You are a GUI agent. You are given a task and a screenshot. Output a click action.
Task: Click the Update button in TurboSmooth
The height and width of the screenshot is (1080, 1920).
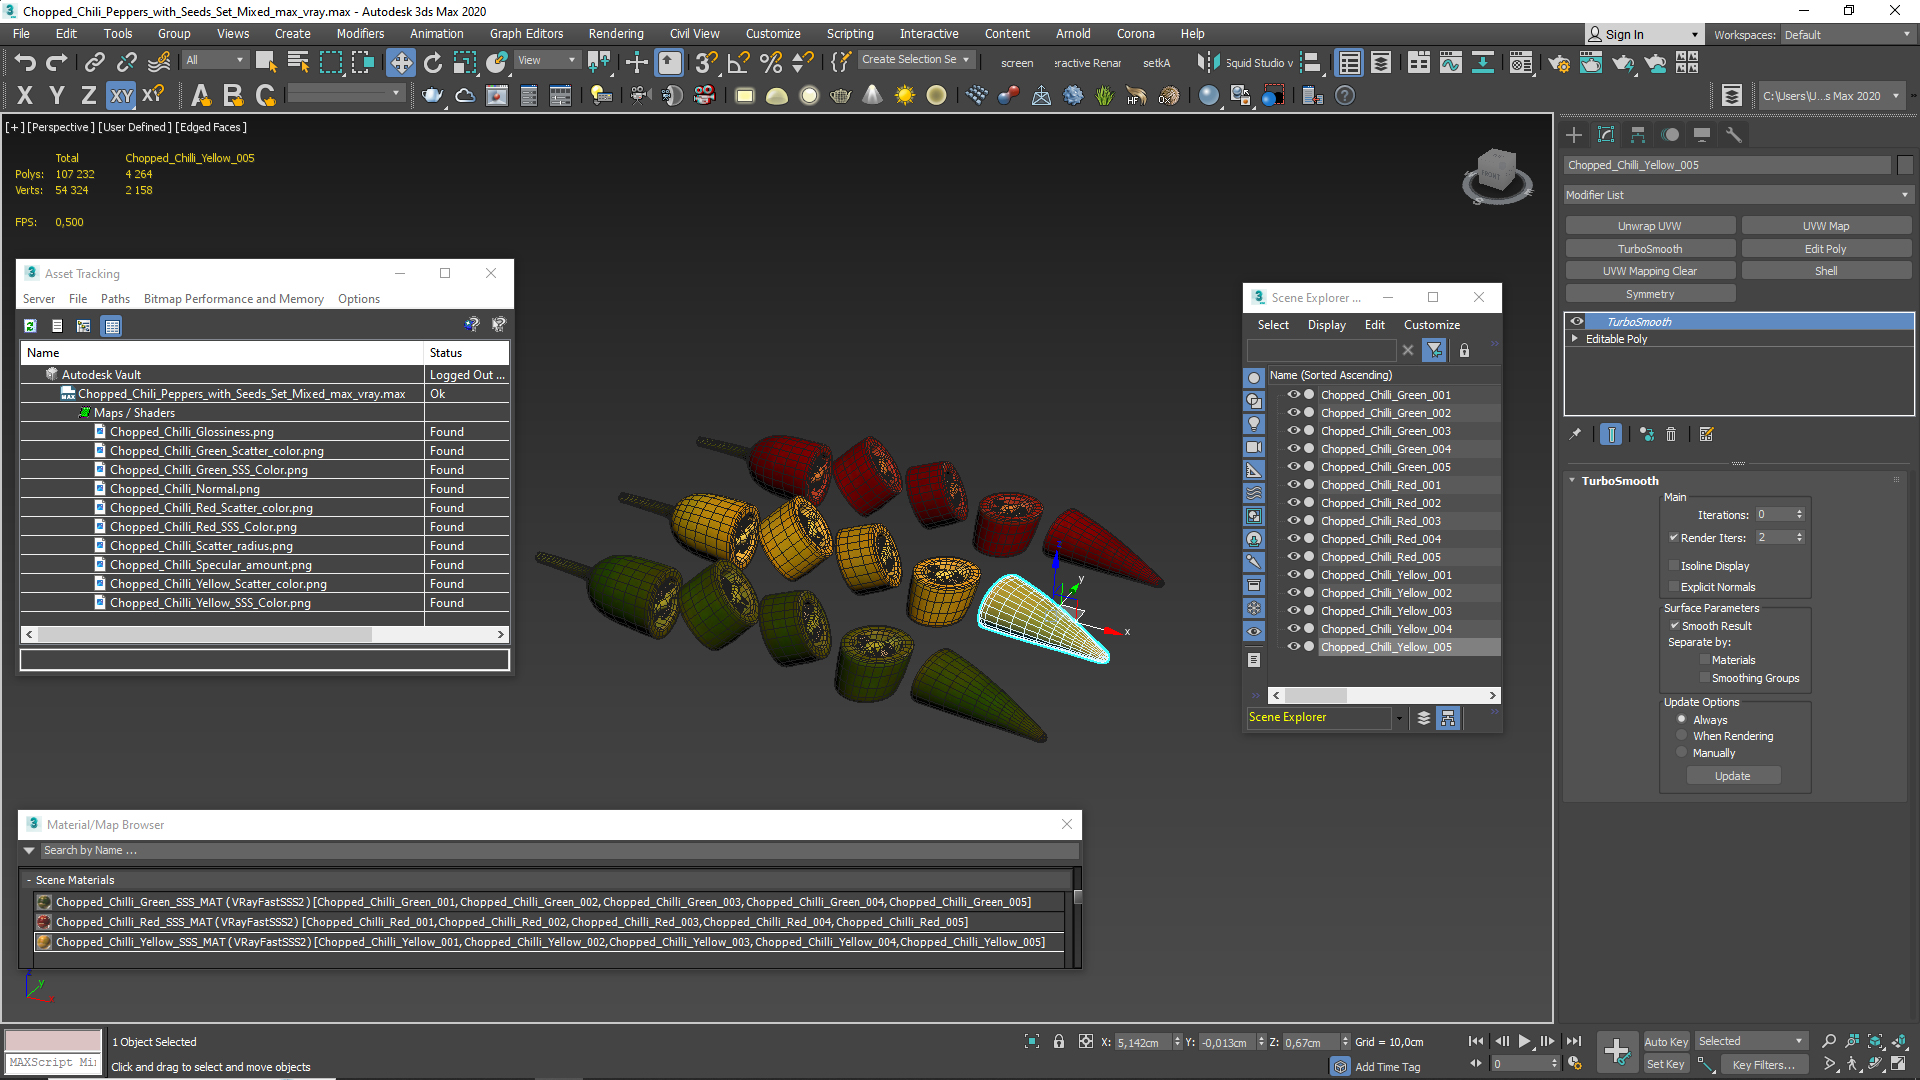(x=1733, y=776)
